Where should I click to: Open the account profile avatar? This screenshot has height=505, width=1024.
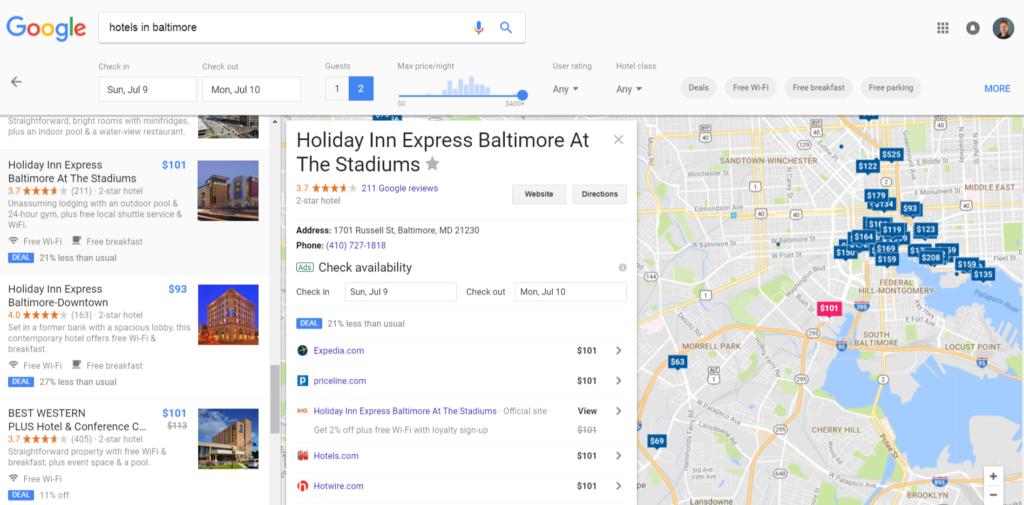[1003, 28]
